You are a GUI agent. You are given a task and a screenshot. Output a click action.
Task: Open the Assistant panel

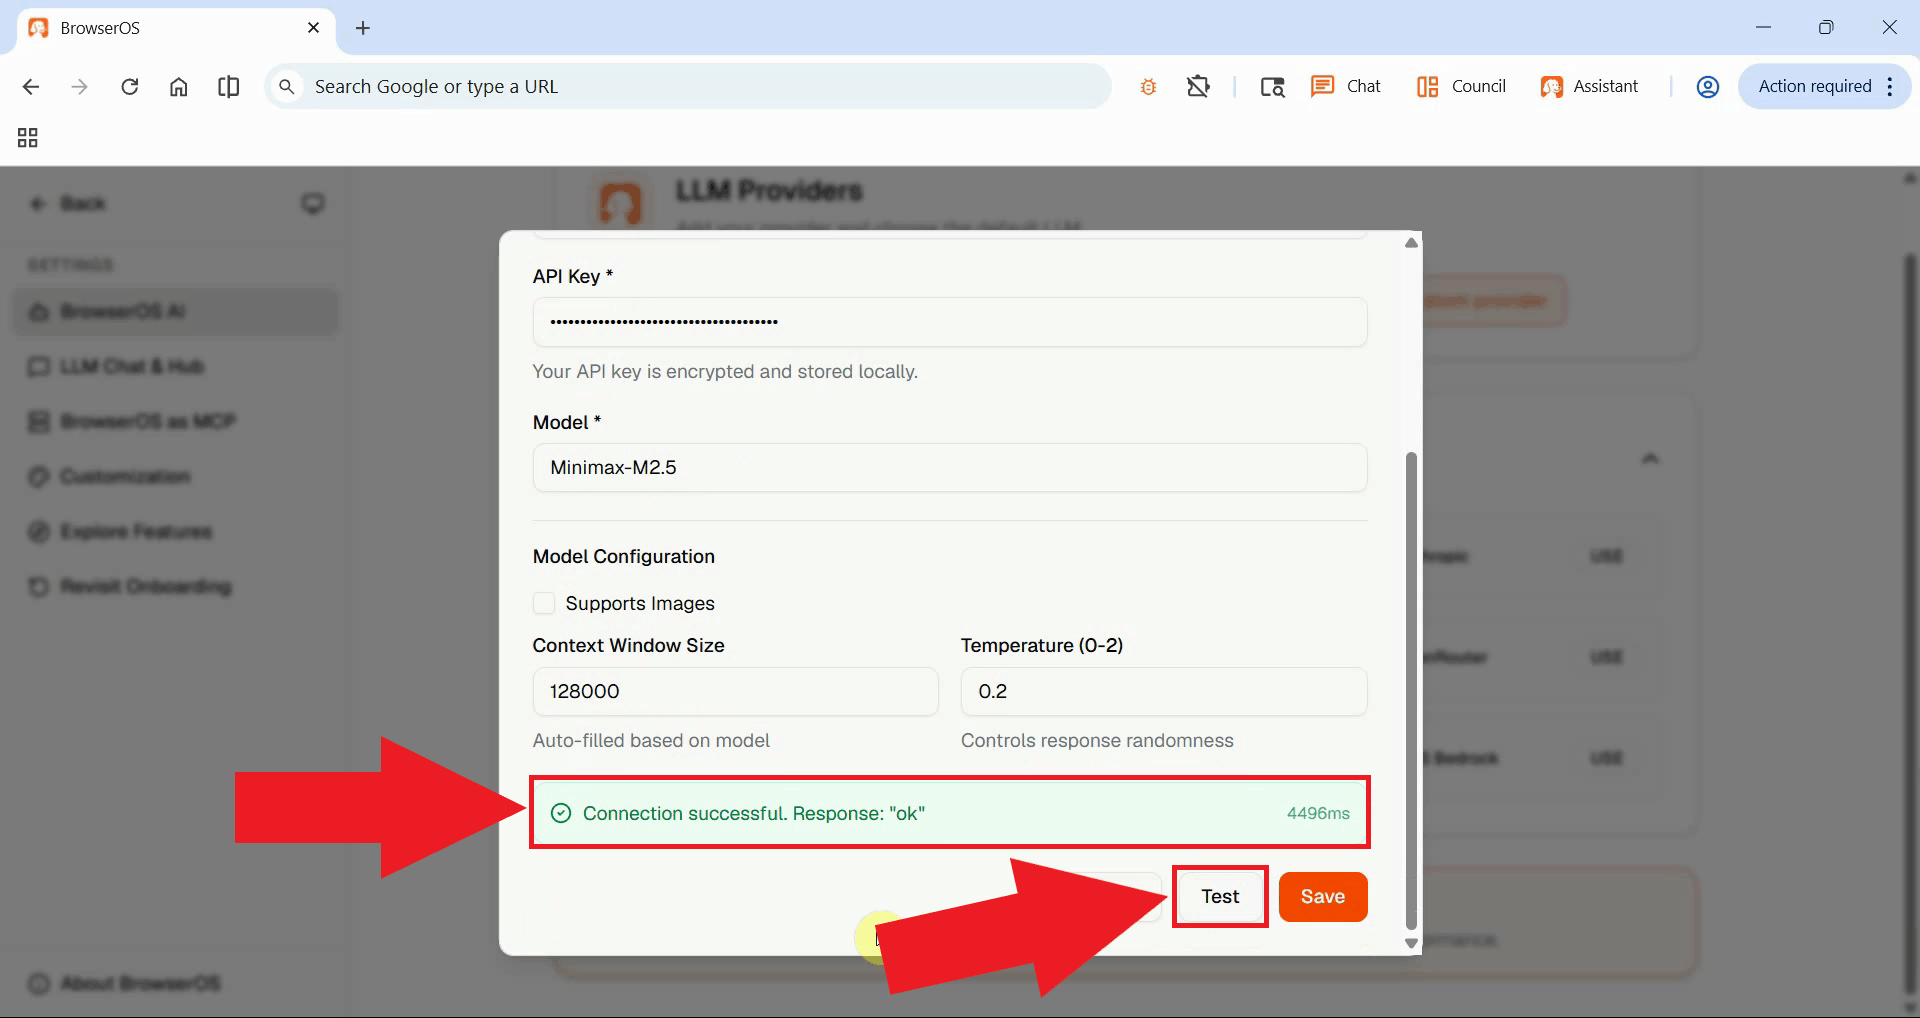(1589, 87)
